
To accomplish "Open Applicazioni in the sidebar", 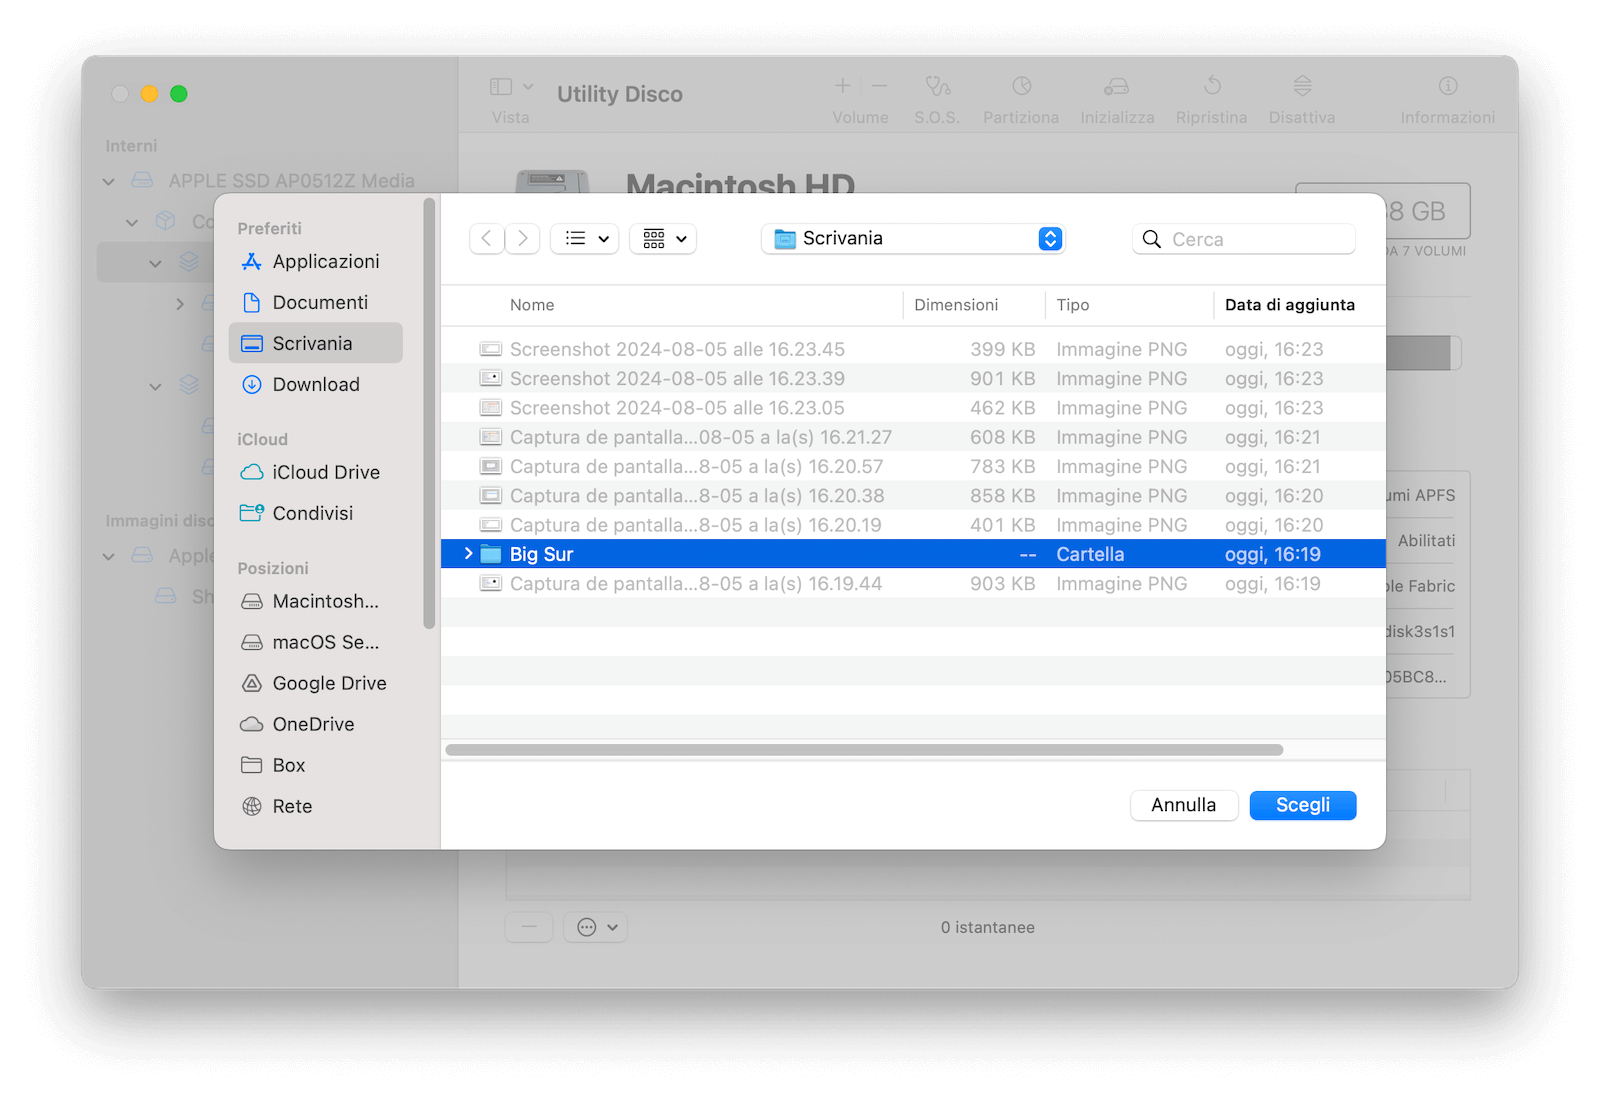I will click(315, 261).
